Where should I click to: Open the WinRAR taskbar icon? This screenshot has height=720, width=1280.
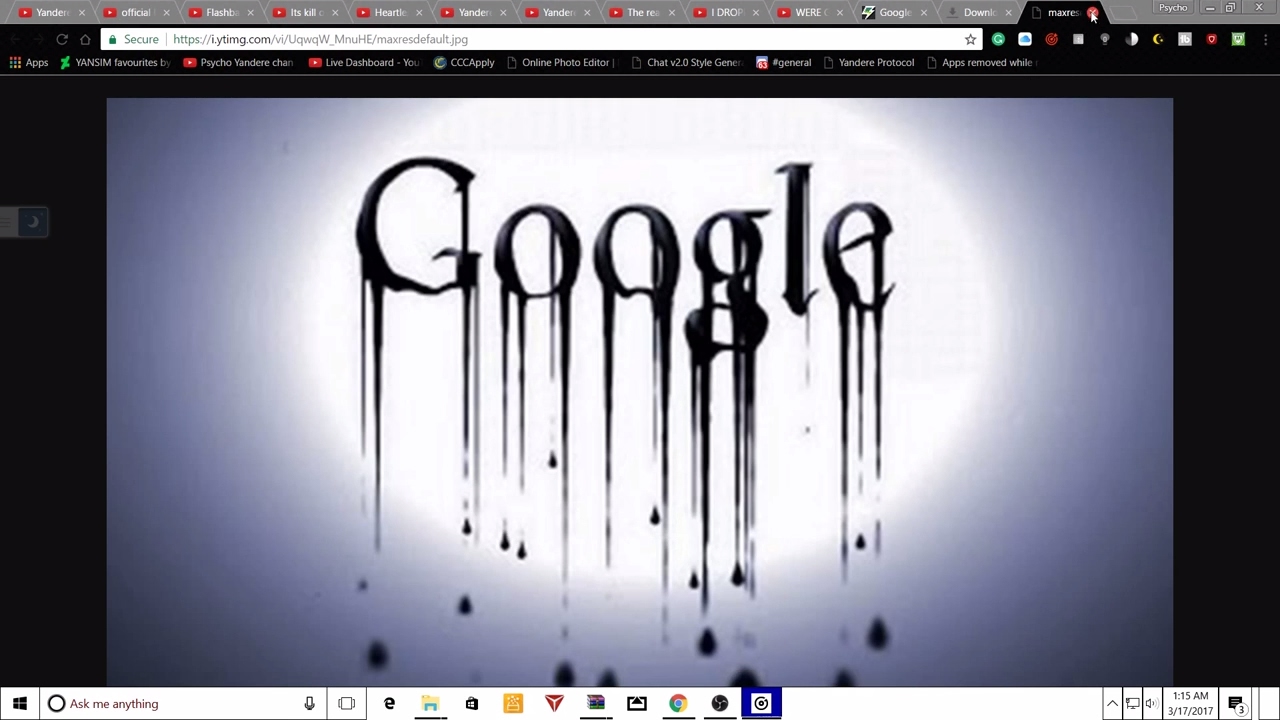[596, 703]
